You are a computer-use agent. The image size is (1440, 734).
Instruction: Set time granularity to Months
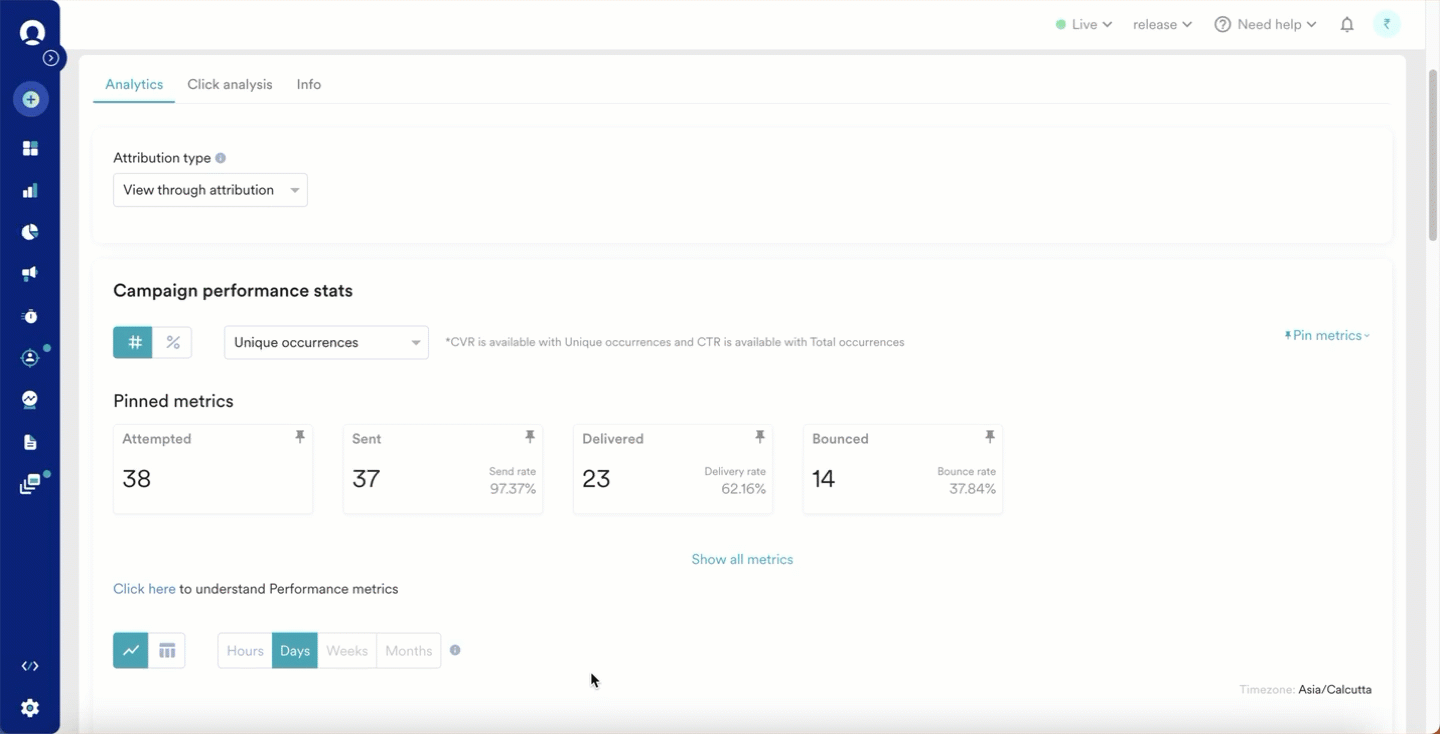coord(409,650)
